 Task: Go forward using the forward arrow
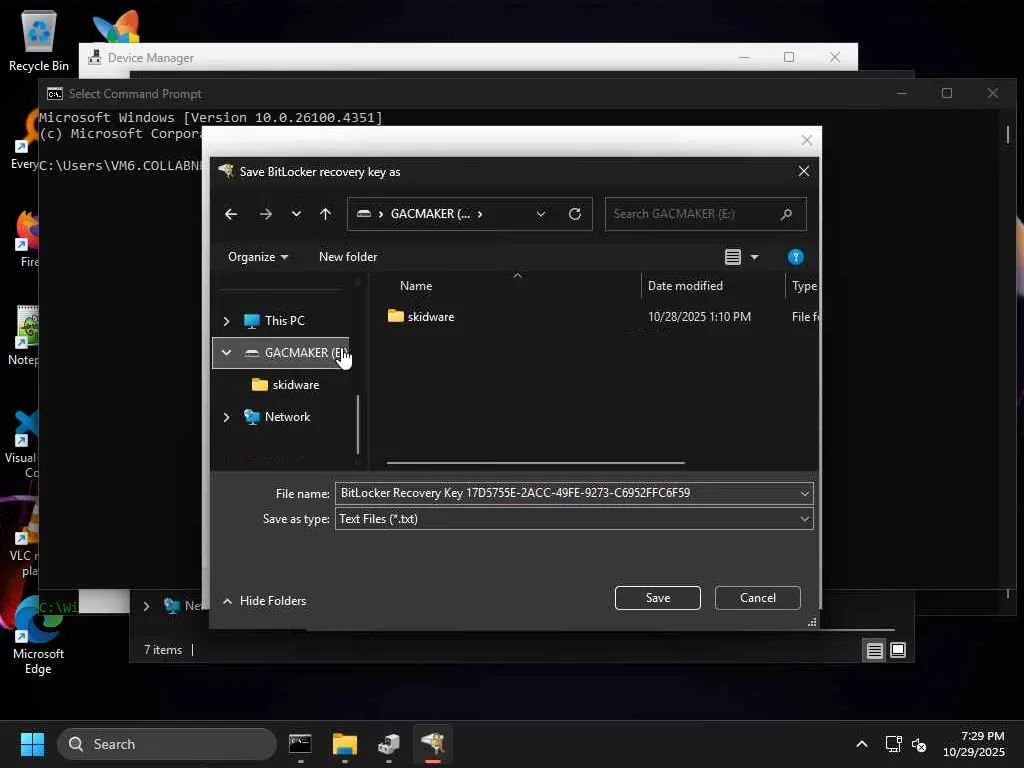265,214
